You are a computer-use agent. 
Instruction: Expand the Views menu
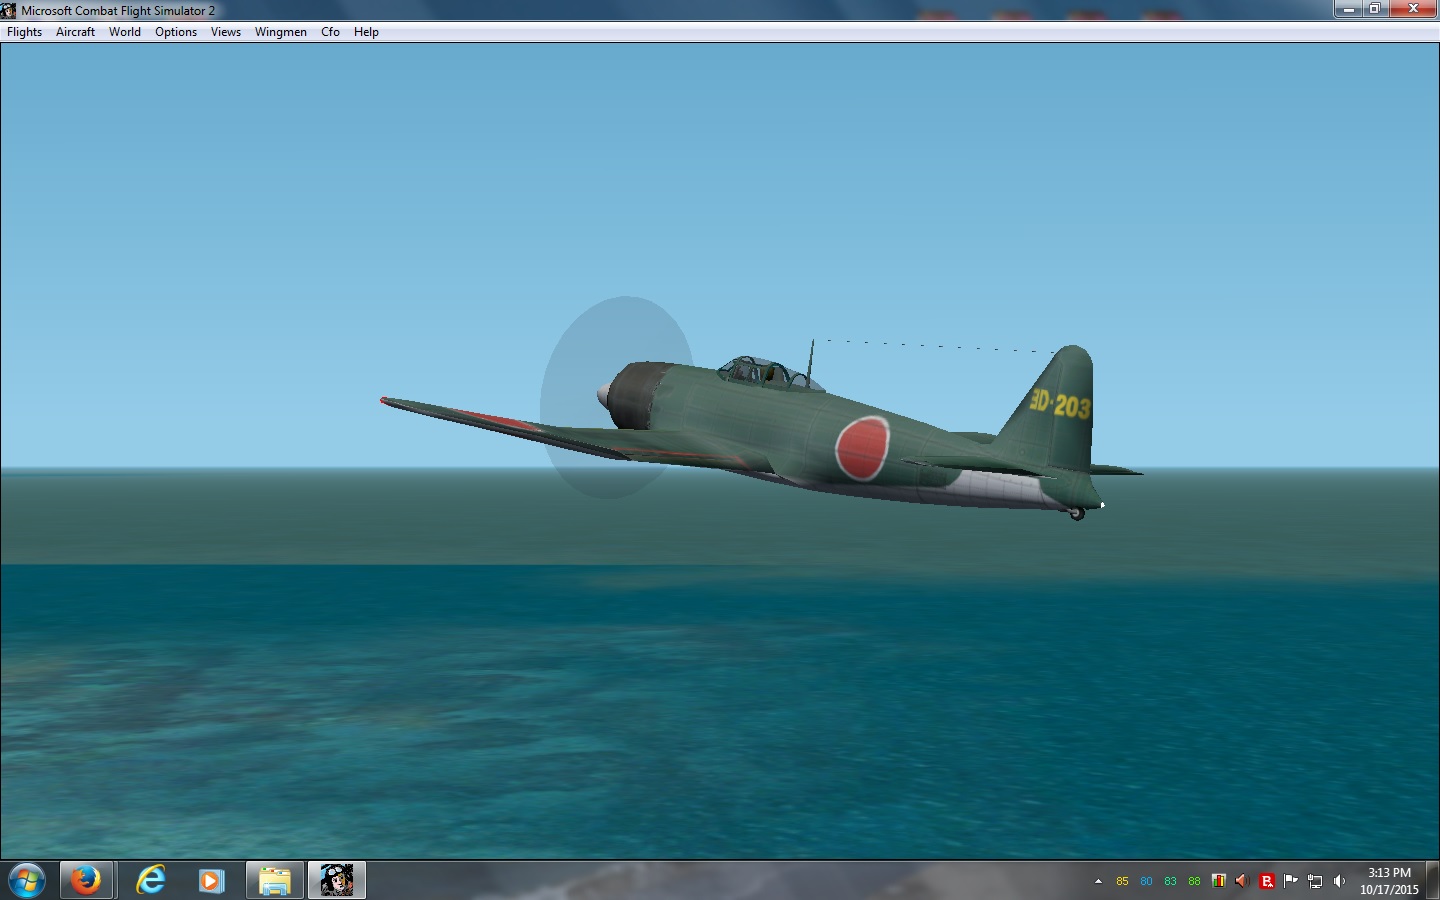coord(226,32)
